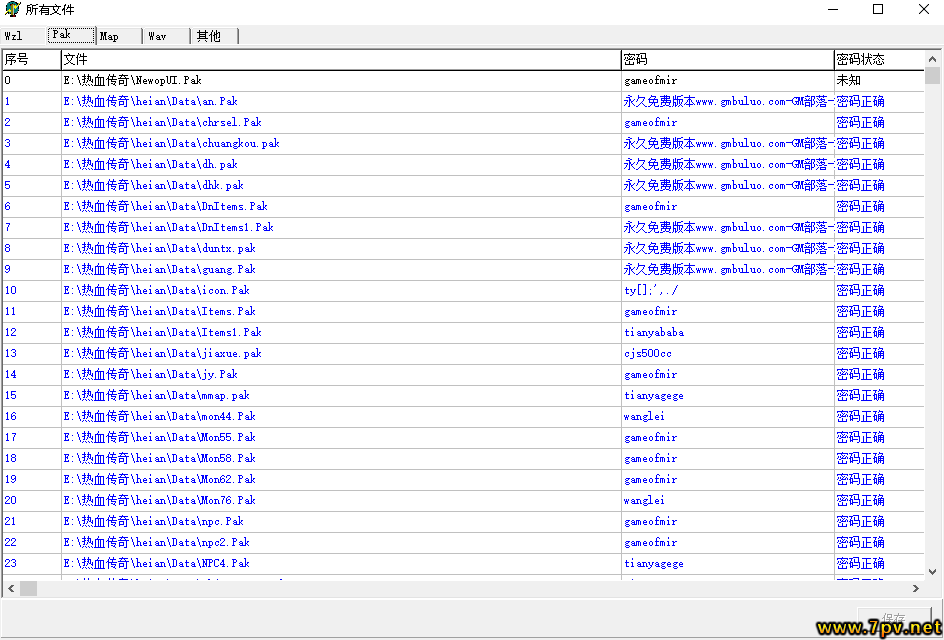Click the 密码 column header
Viewport: 944px width, 640px height.
point(726,59)
